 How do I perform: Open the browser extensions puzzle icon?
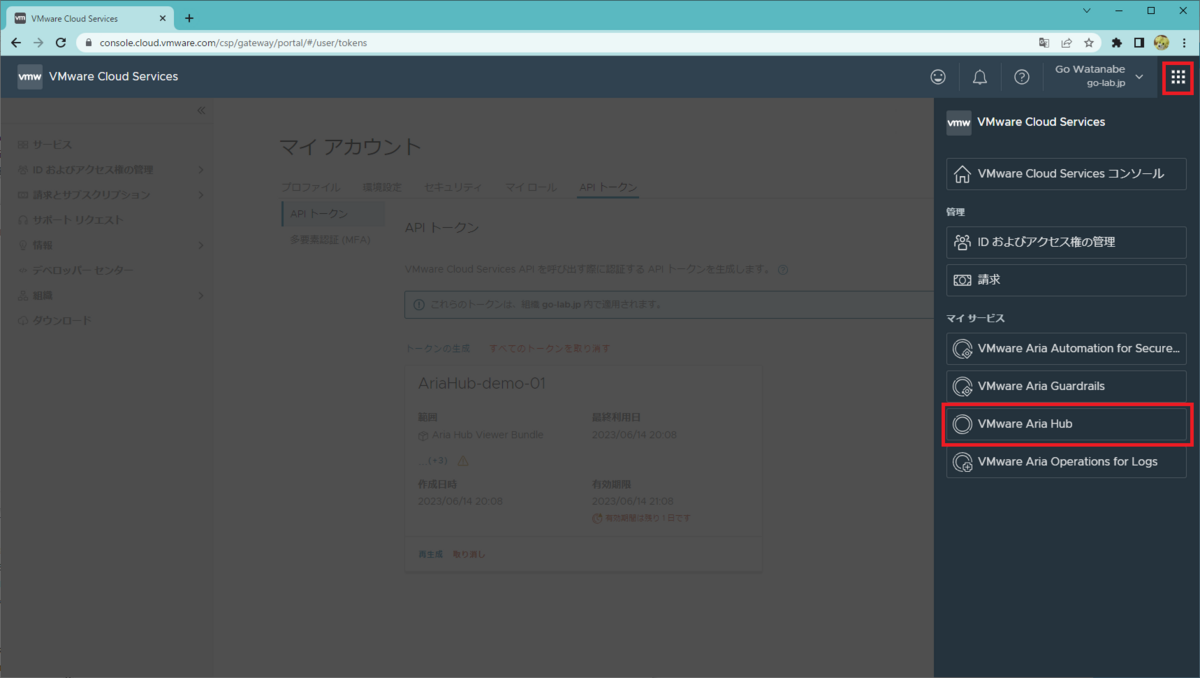(1117, 43)
